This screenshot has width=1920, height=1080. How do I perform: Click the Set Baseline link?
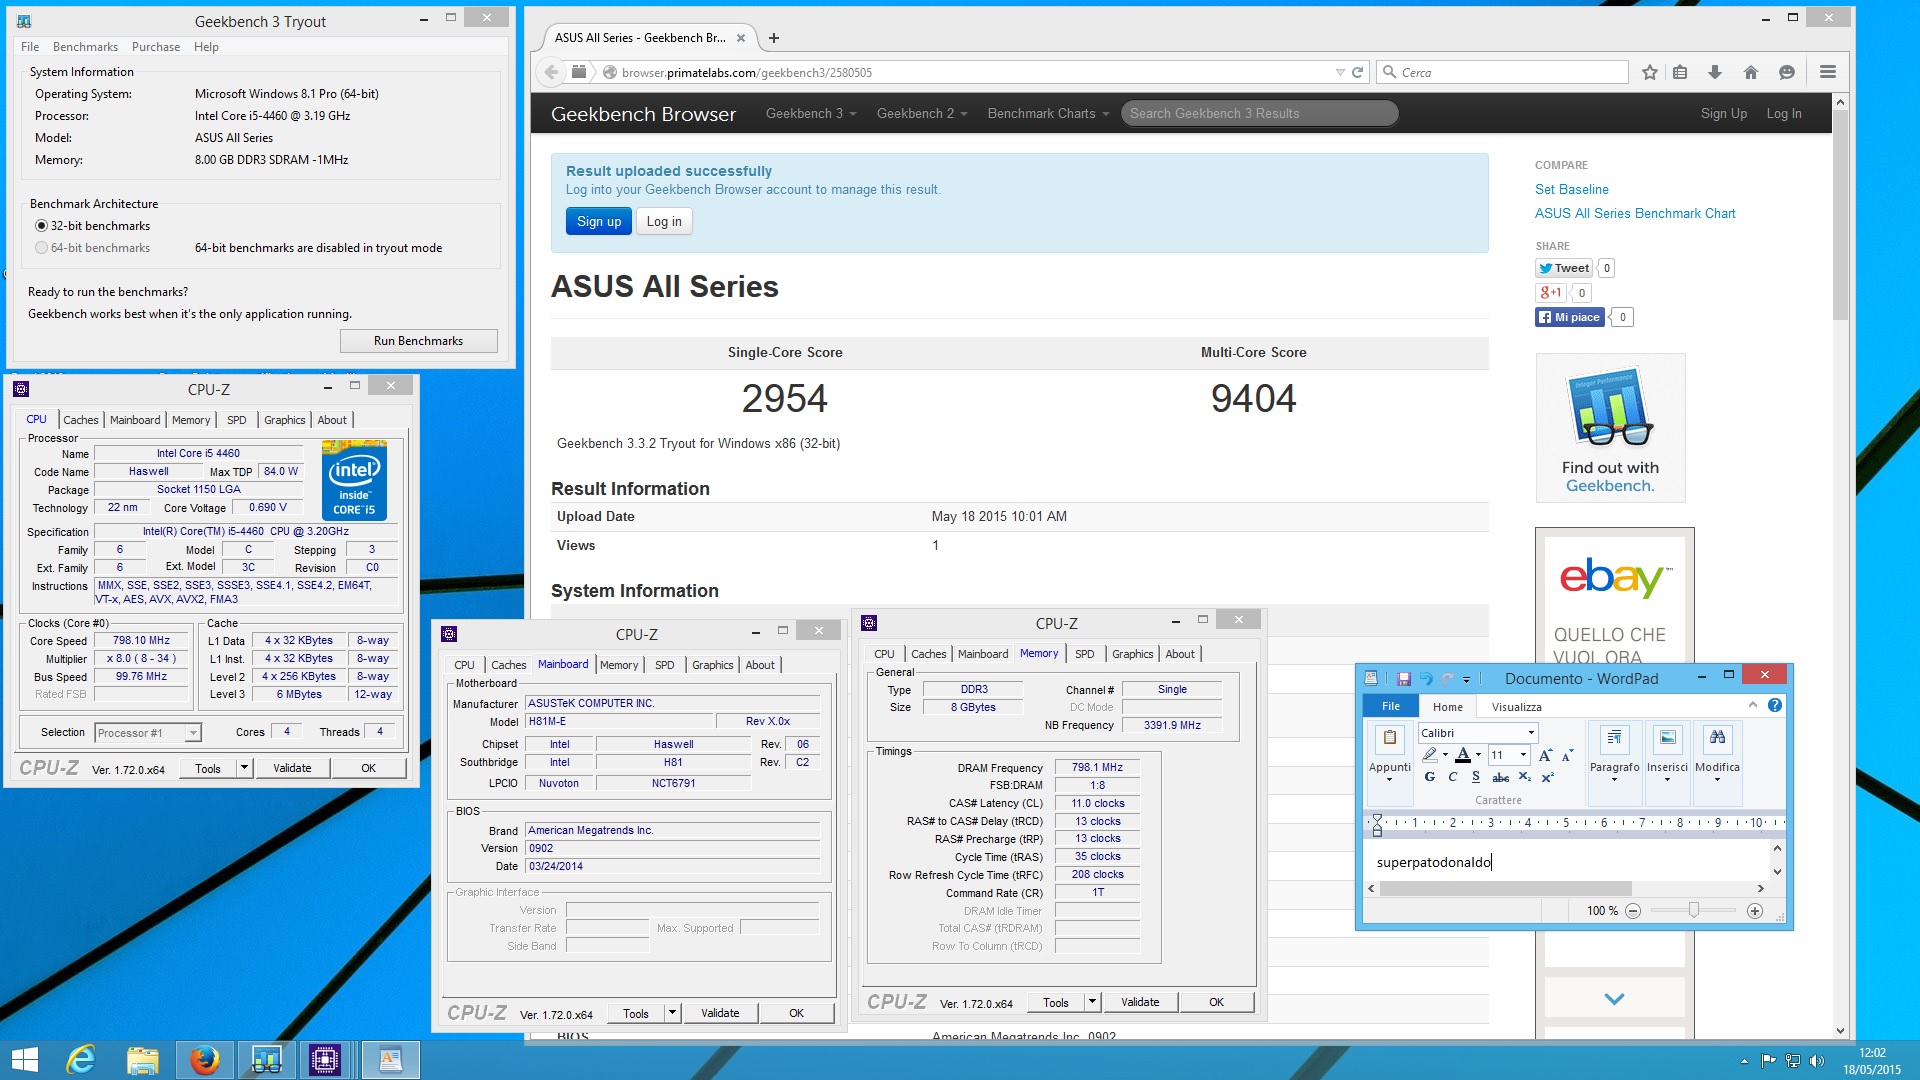click(1572, 189)
